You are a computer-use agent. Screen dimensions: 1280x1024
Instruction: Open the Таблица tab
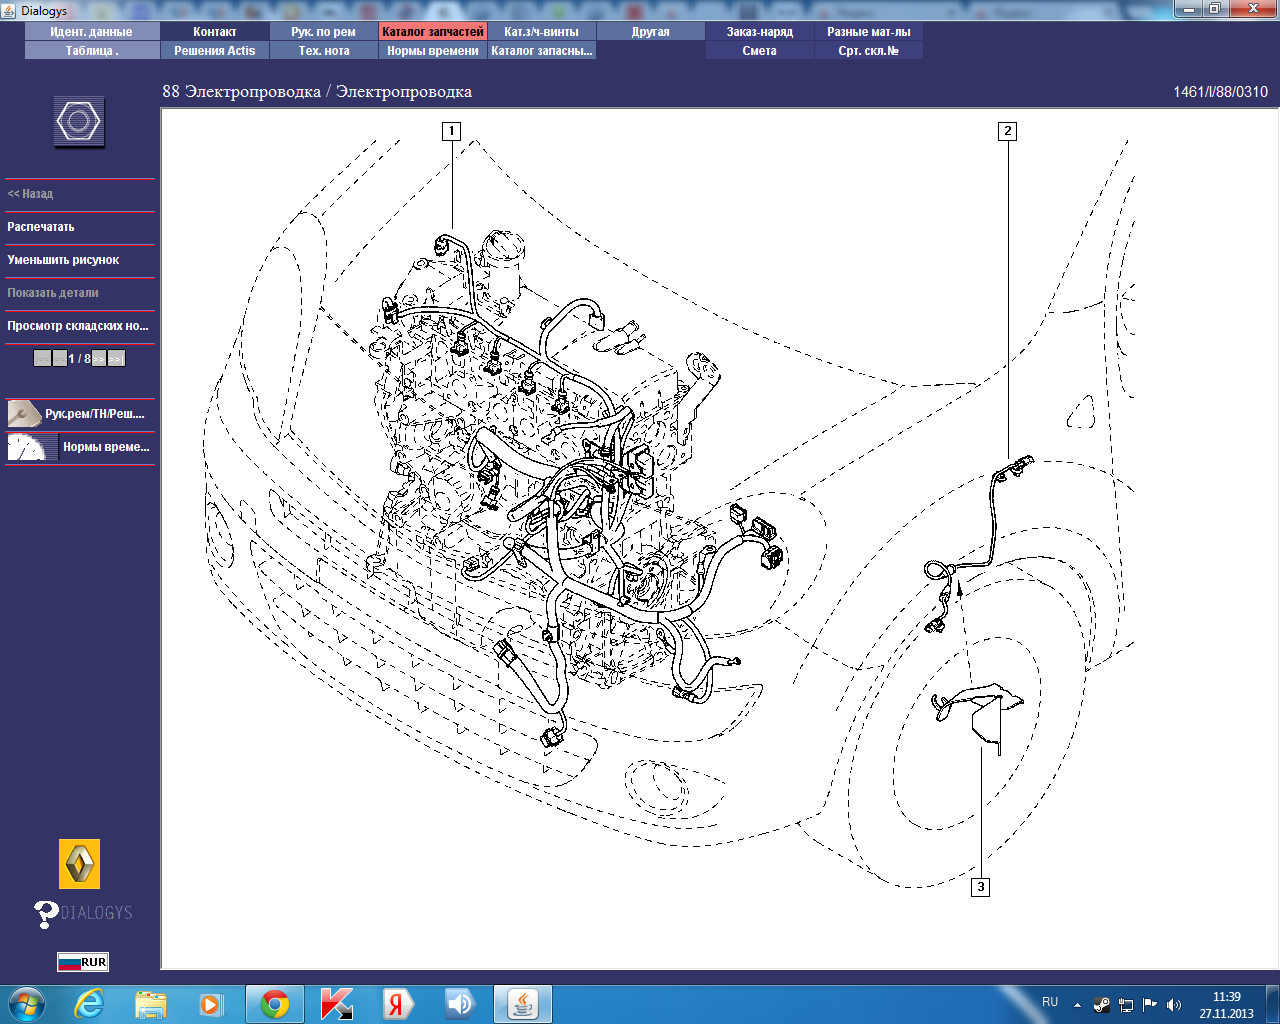(x=92, y=51)
